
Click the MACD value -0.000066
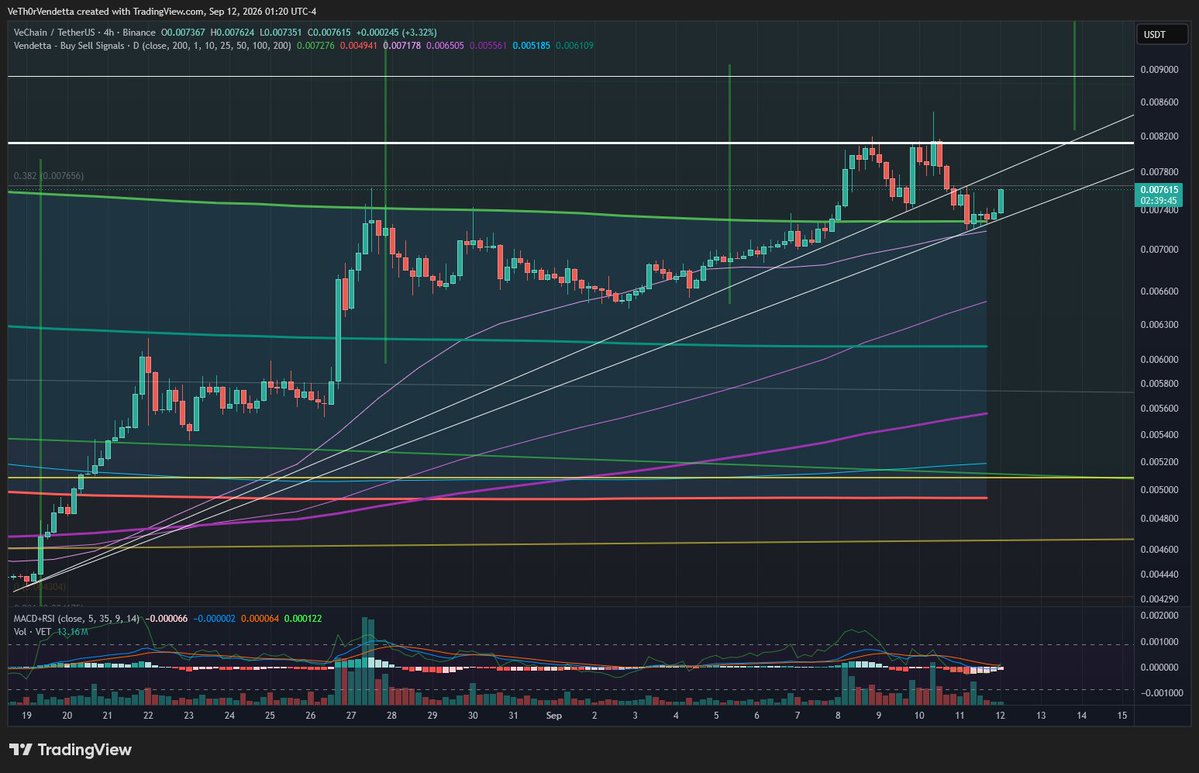click(167, 619)
